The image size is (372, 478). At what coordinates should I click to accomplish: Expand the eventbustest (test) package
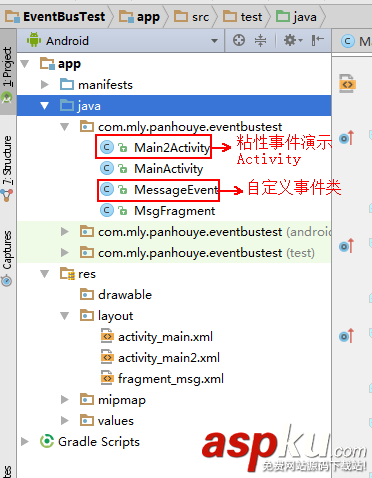(65, 253)
